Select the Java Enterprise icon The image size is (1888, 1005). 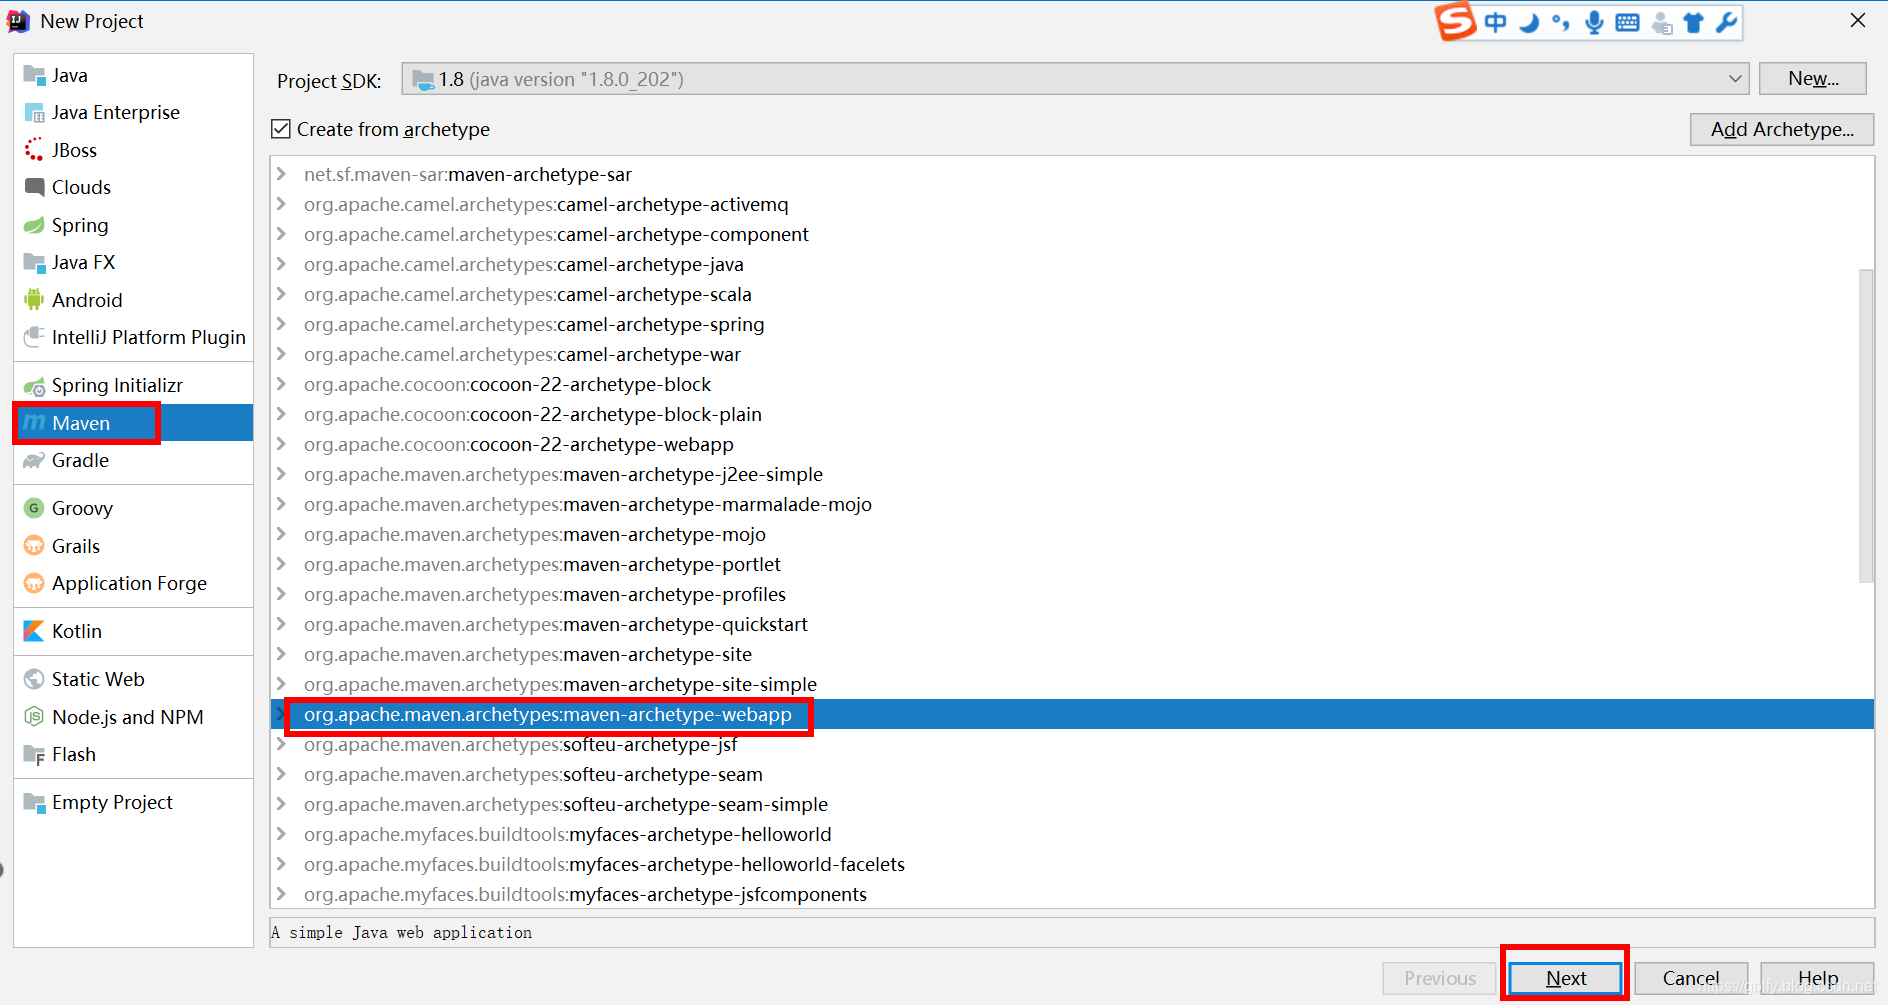(34, 113)
